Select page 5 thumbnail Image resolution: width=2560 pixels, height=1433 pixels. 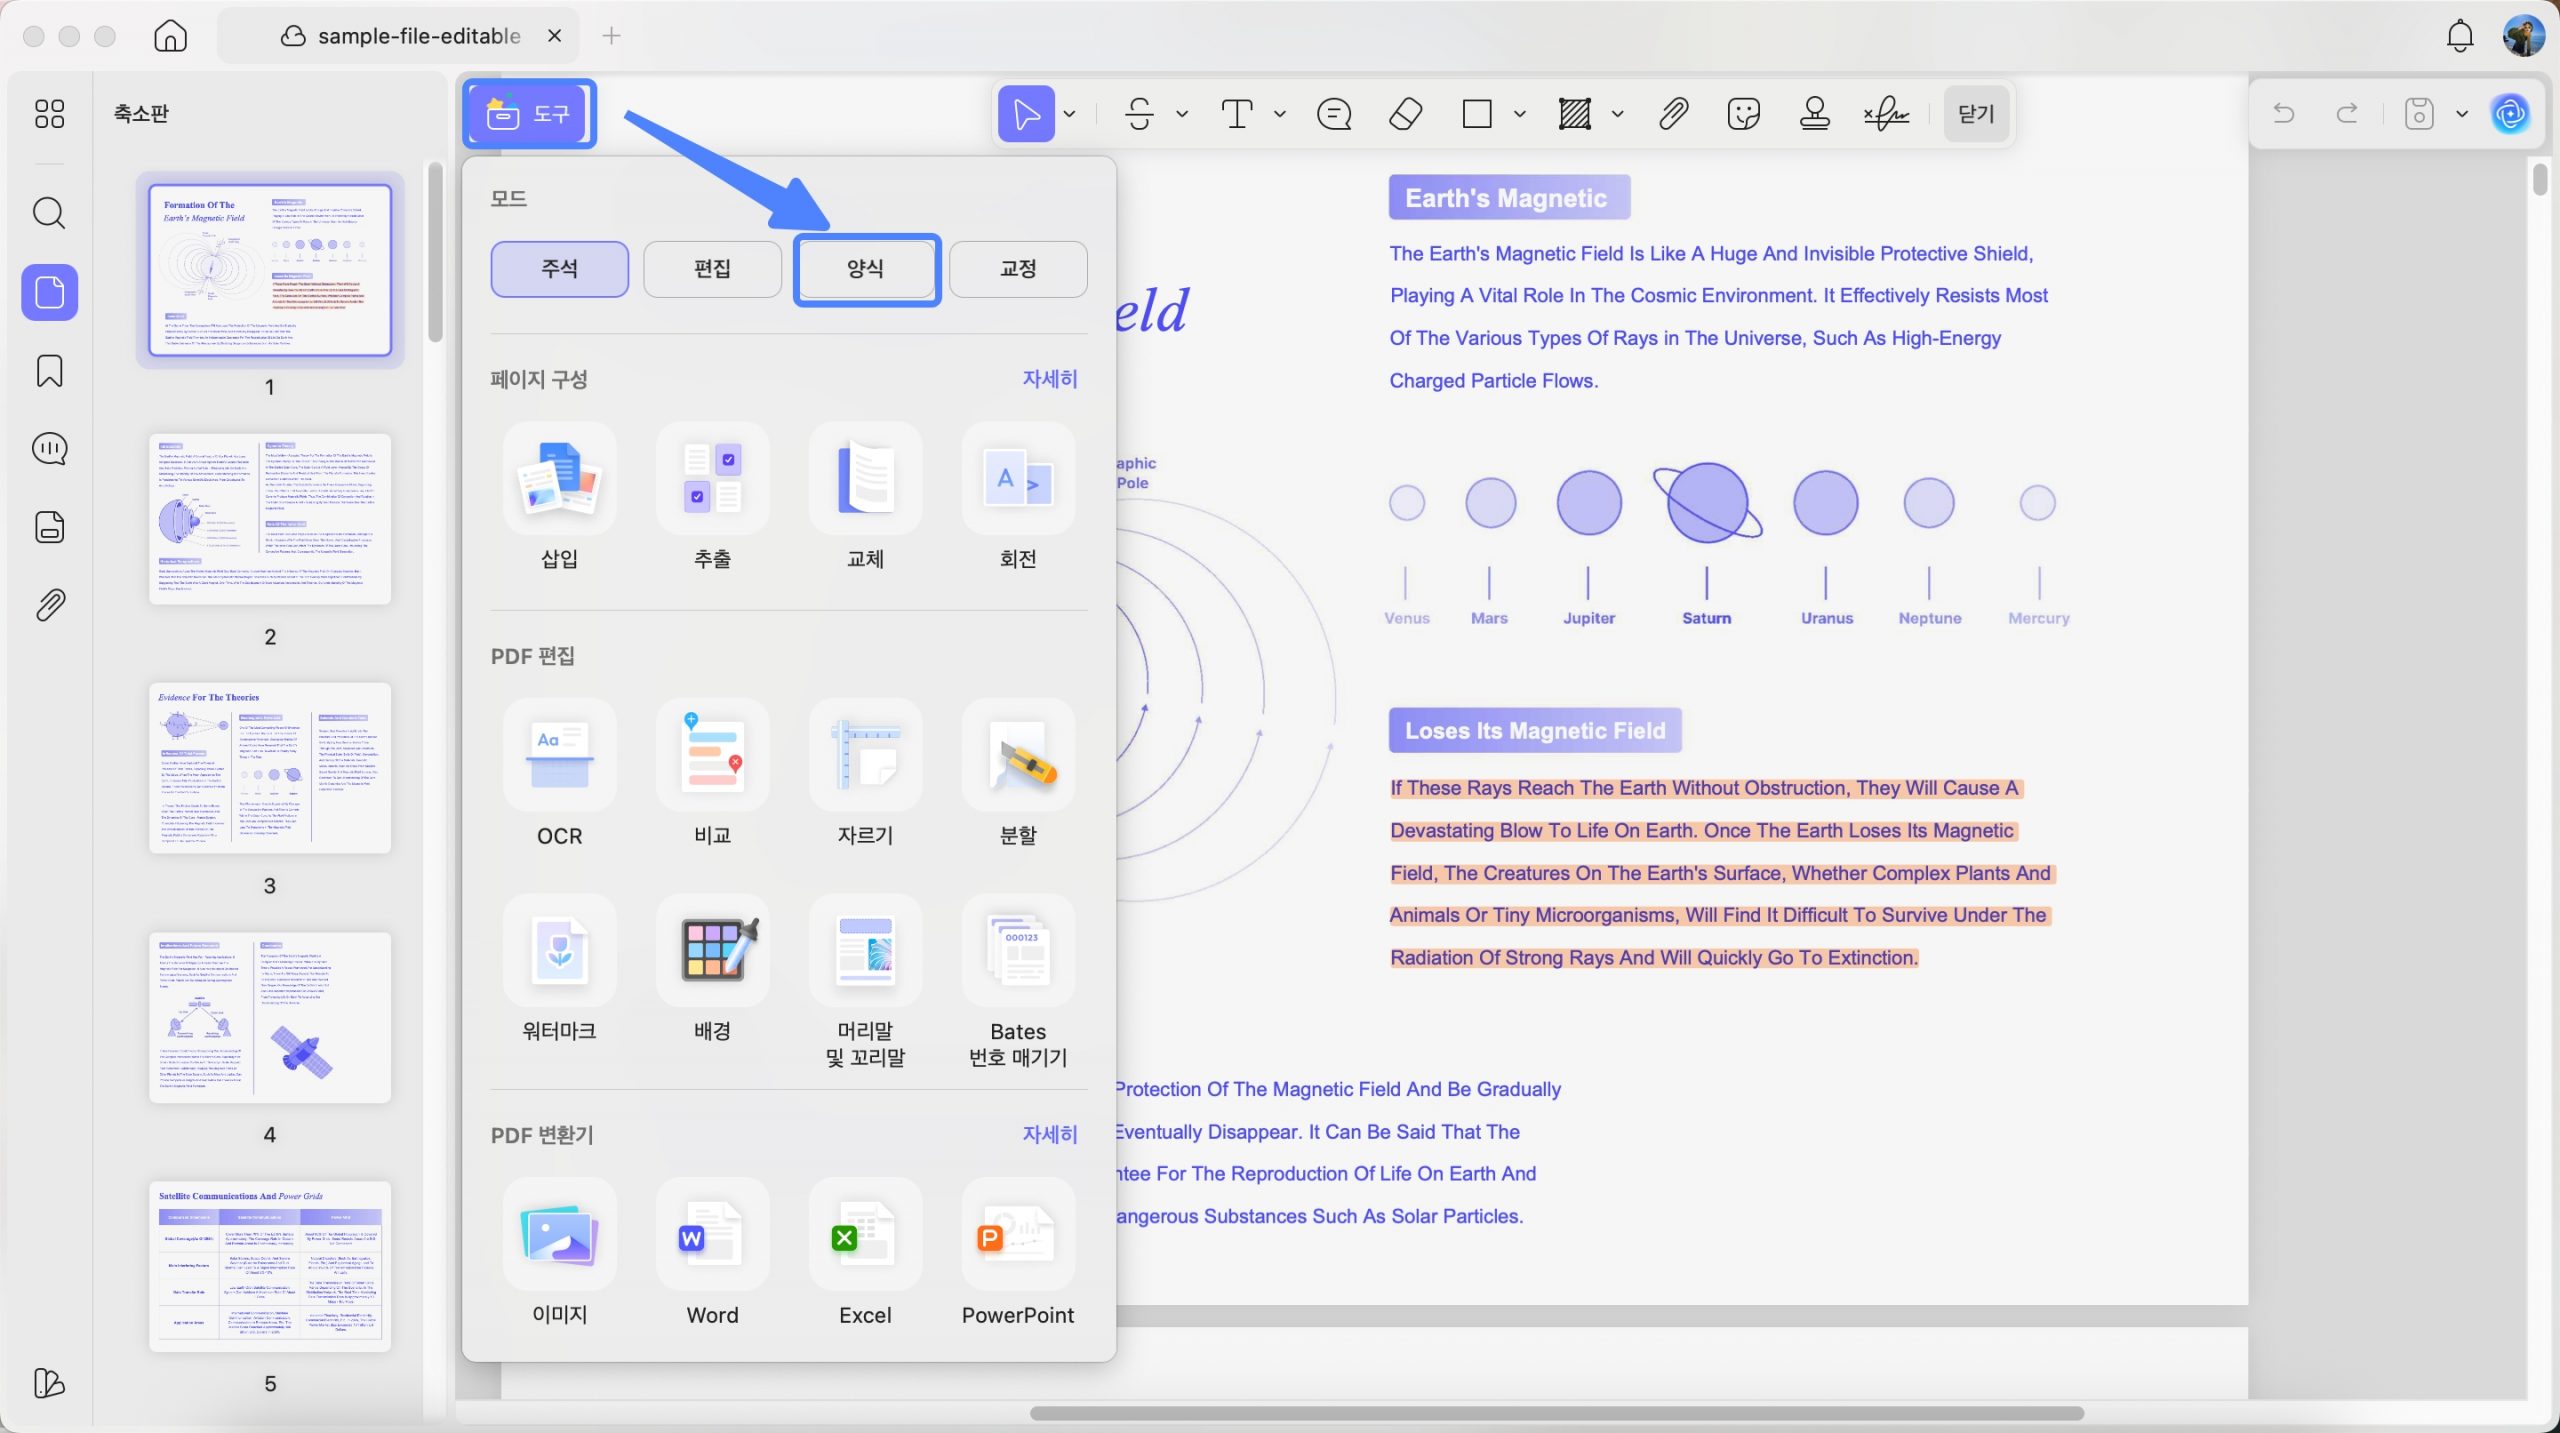click(x=270, y=1267)
